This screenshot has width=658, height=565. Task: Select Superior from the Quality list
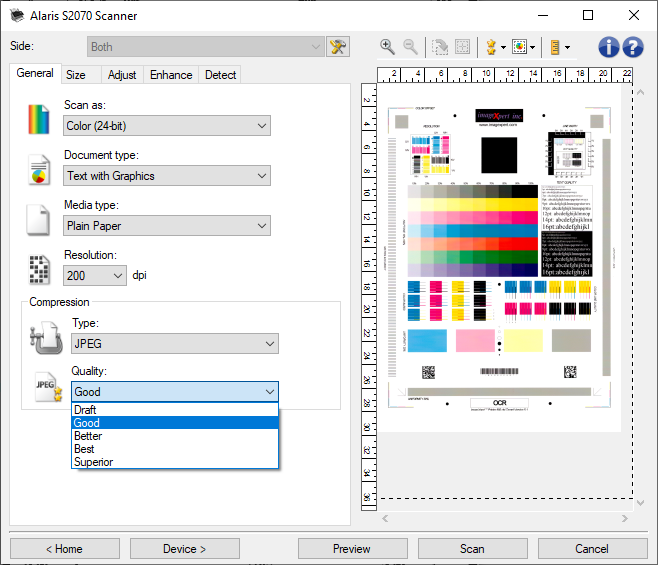(x=93, y=462)
